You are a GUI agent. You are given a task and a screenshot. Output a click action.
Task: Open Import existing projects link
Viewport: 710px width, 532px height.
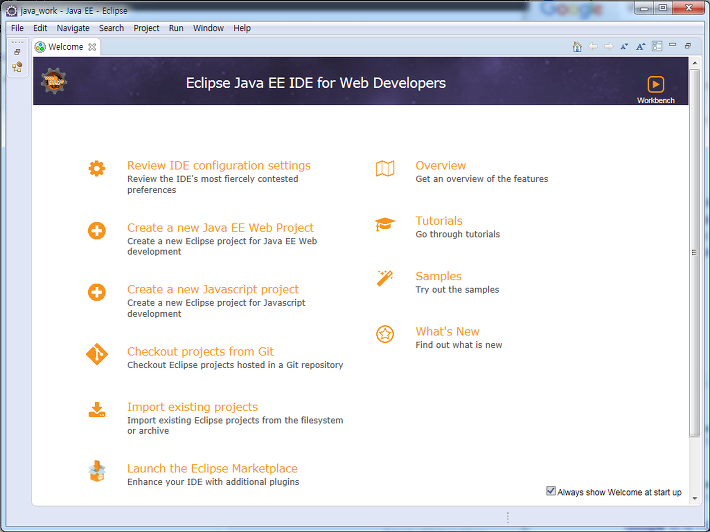(192, 407)
